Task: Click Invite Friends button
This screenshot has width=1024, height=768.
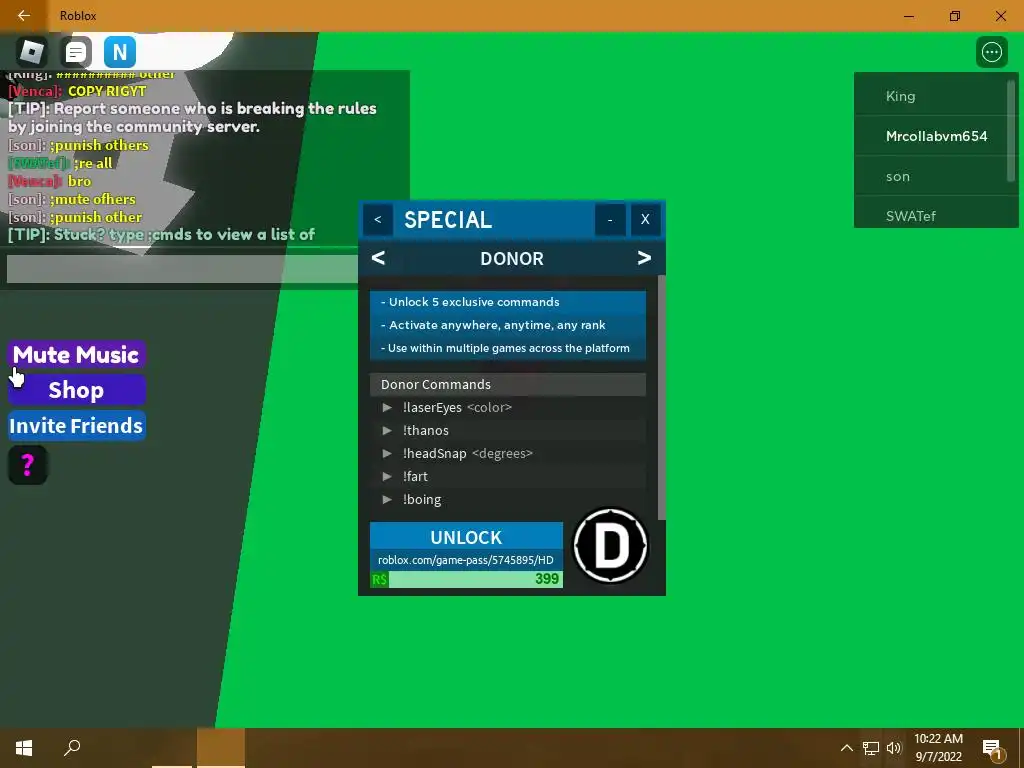Action: pyautogui.click(x=76, y=426)
